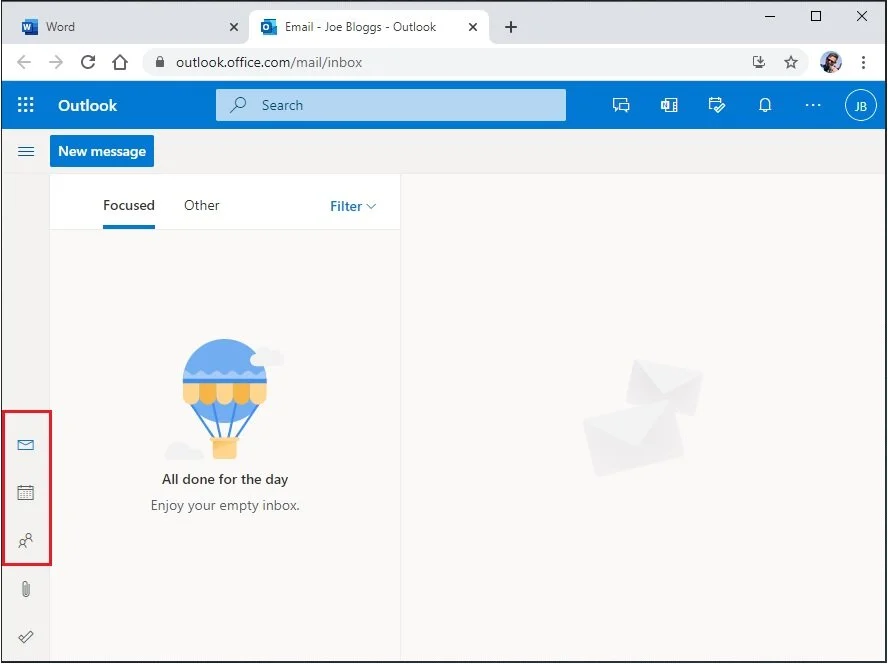Bookmark this page with the star
Image resolution: width=888 pixels, height=664 pixels.
pyautogui.click(x=791, y=62)
